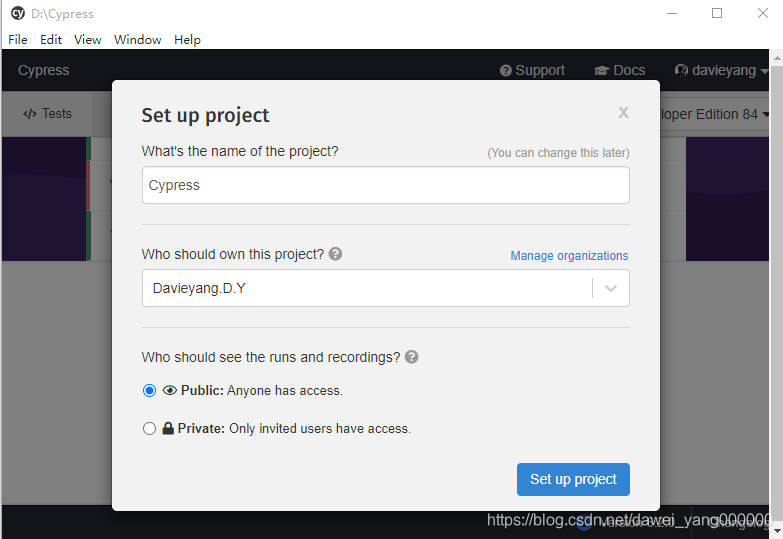Click the scrollbar up arrow
The height and width of the screenshot is (539, 783).
coord(777,58)
